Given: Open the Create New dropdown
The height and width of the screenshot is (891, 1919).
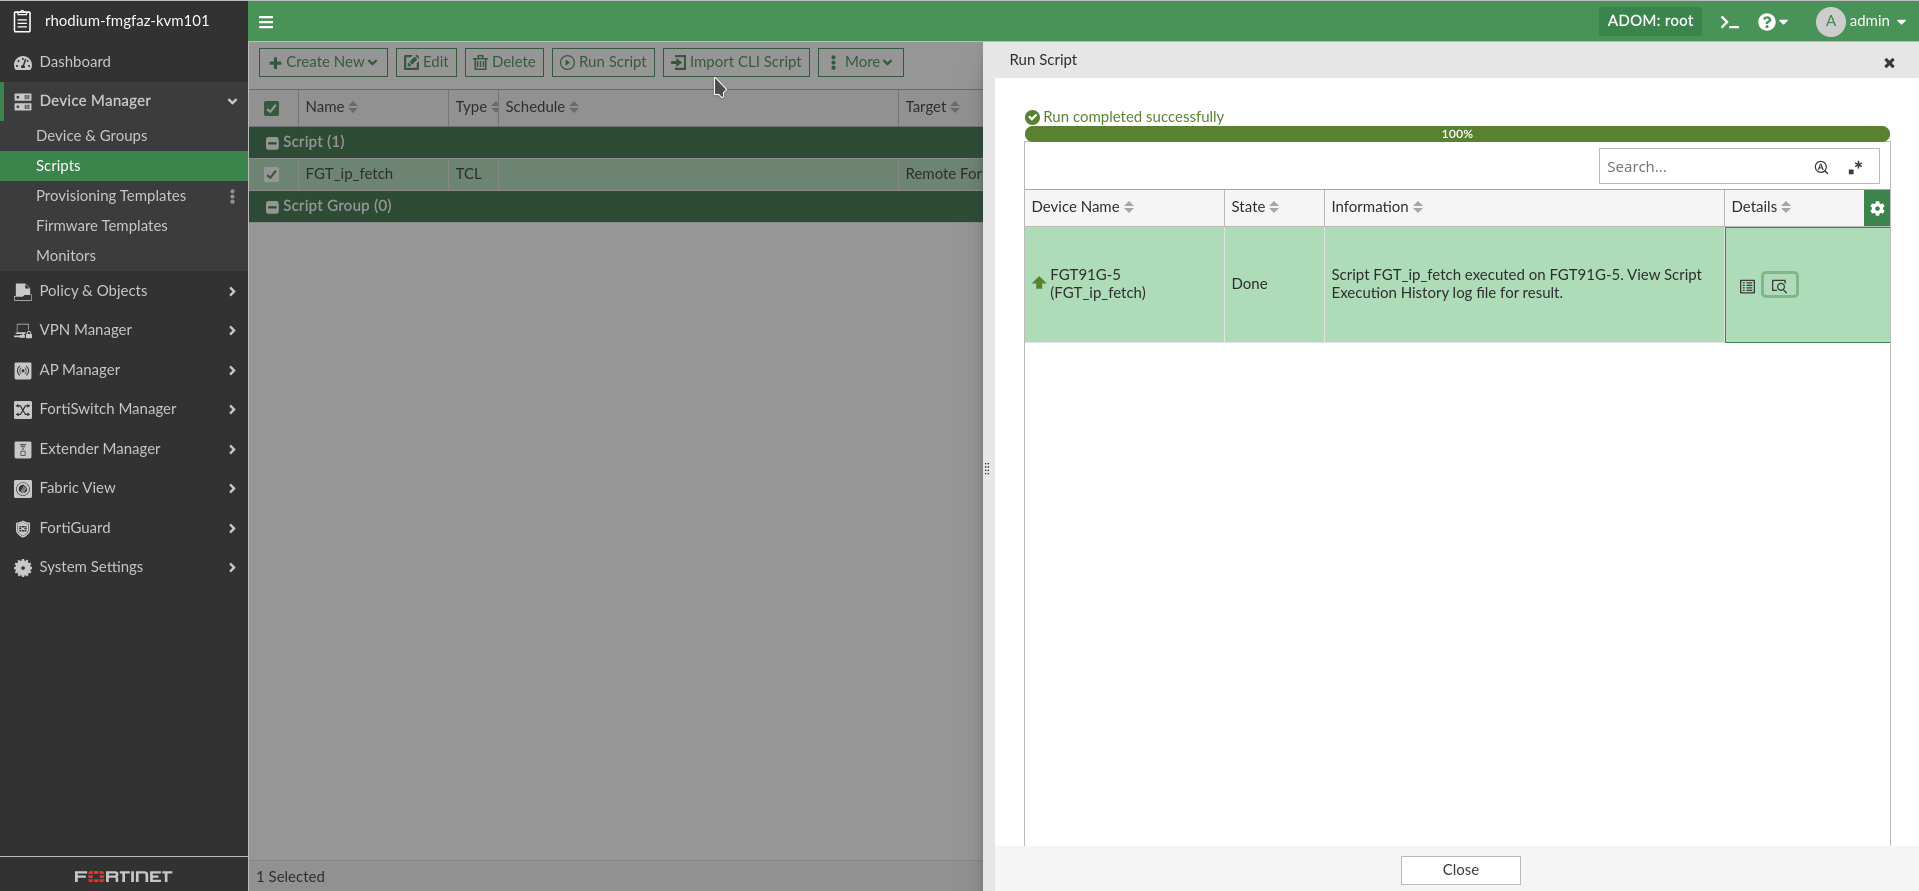Looking at the screenshot, I should click(x=323, y=62).
